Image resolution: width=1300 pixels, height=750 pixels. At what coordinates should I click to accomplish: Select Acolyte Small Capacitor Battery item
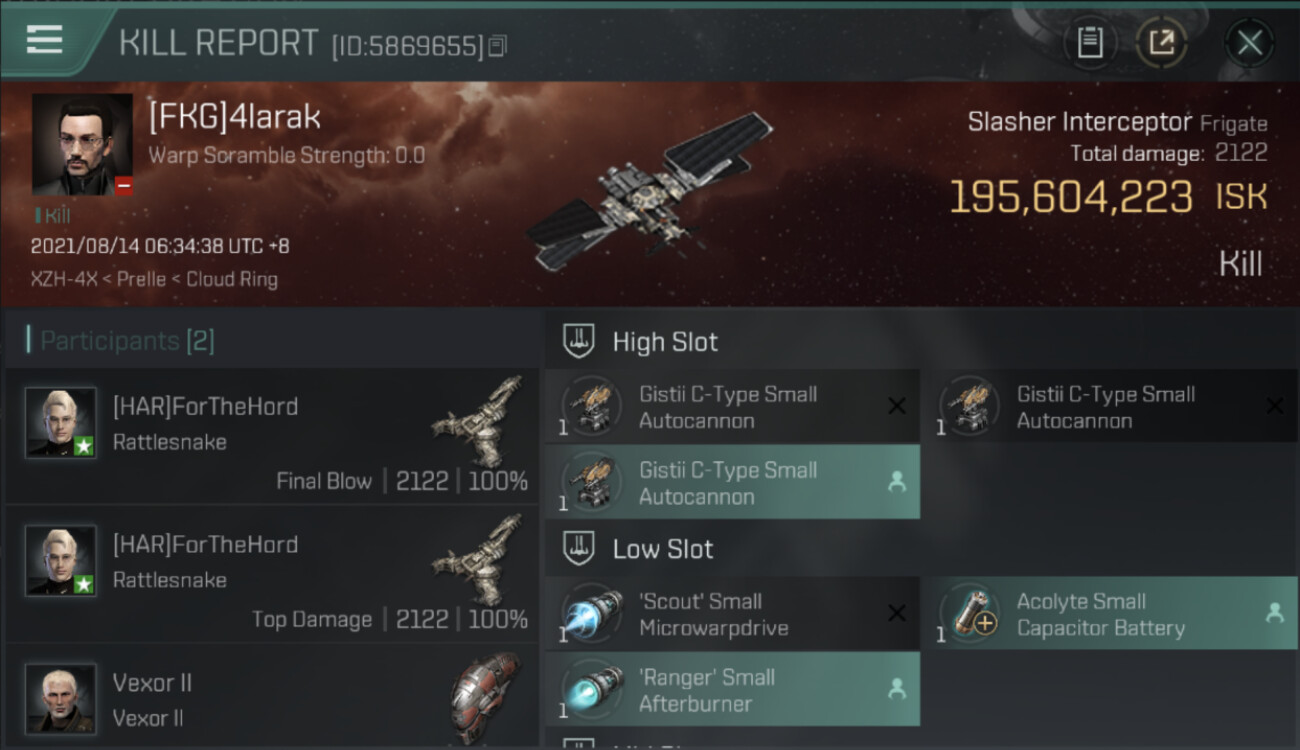[1110, 613]
